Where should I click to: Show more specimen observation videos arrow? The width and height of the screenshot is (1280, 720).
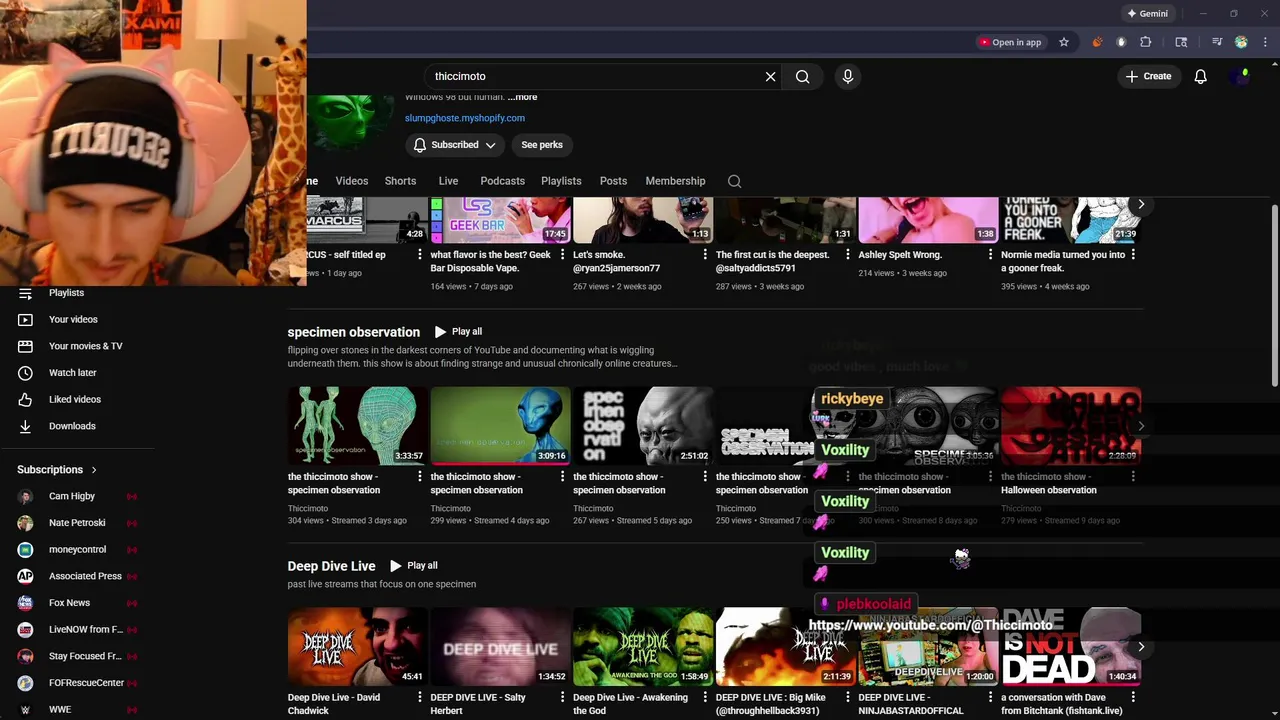pos(1140,426)
